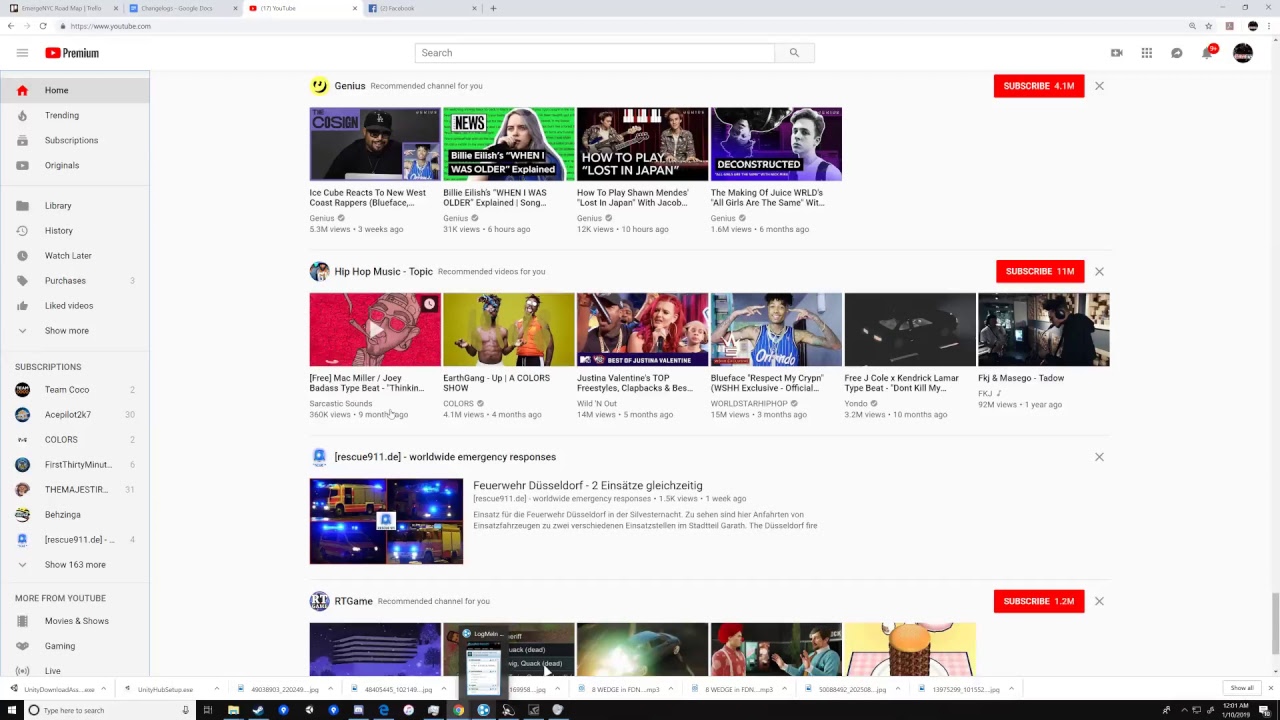Open the Ice Cube Reacts video thumbnail
The image size is (1280, 720).
(x=375, y=144)
